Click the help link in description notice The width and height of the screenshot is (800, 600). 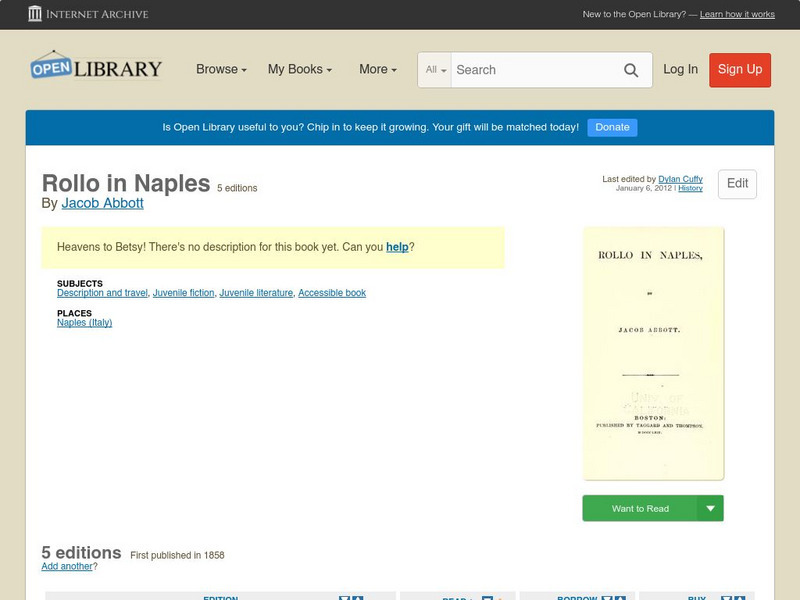coord(397,247)
